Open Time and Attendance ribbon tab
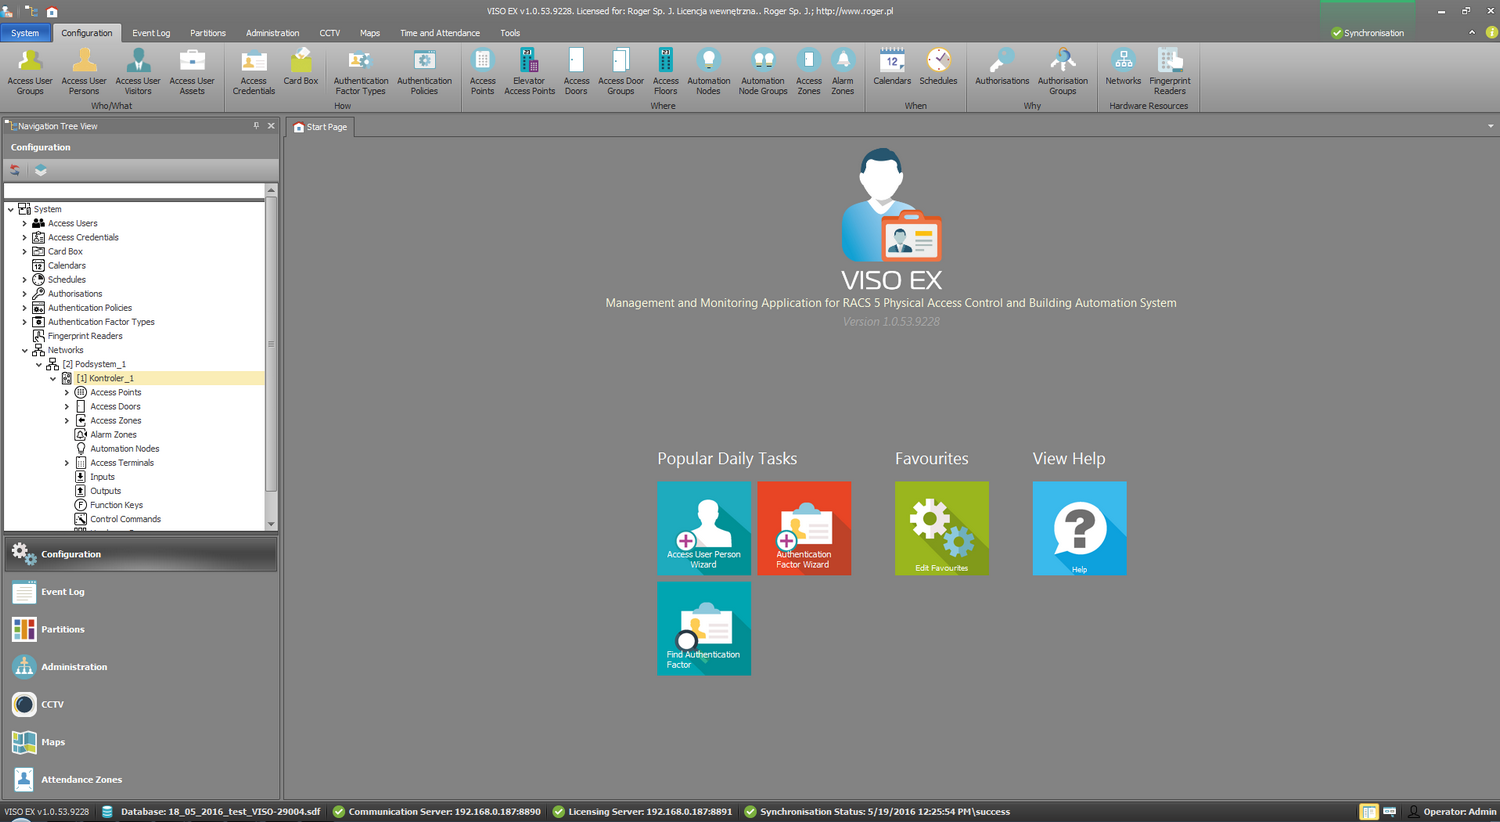Image resolution: width=1500 pixels, height=822 pixels. pyautogui.click(x=440, y=33)
